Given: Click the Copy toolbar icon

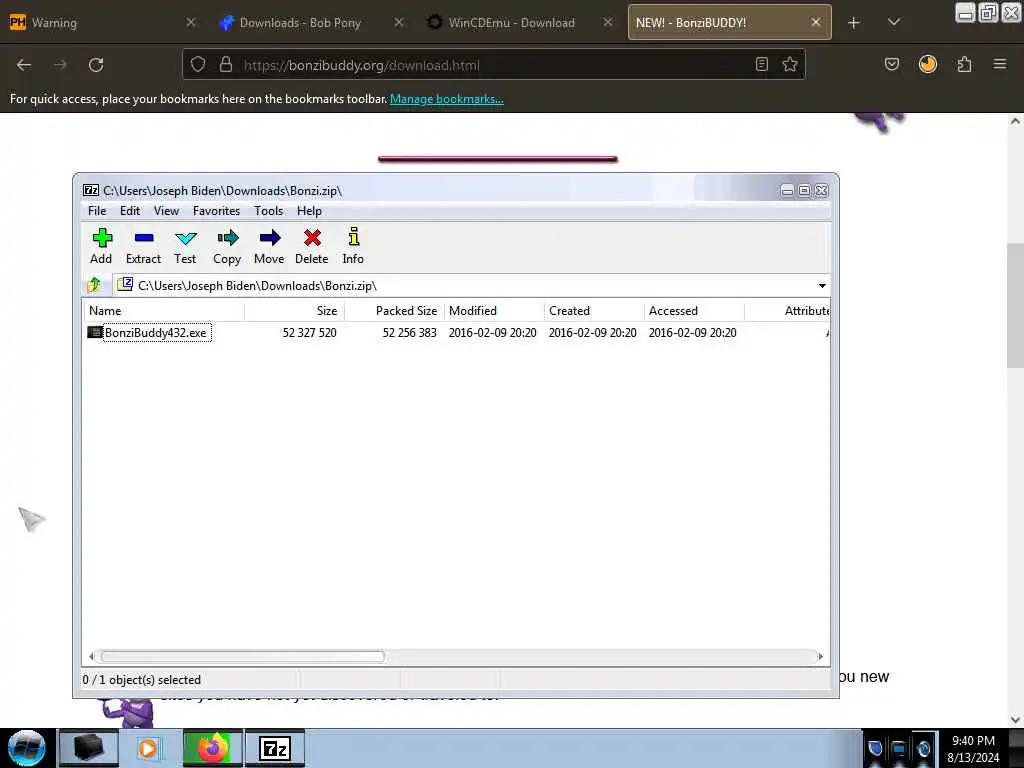Looking at the screenshot, I should click(227, 246).
